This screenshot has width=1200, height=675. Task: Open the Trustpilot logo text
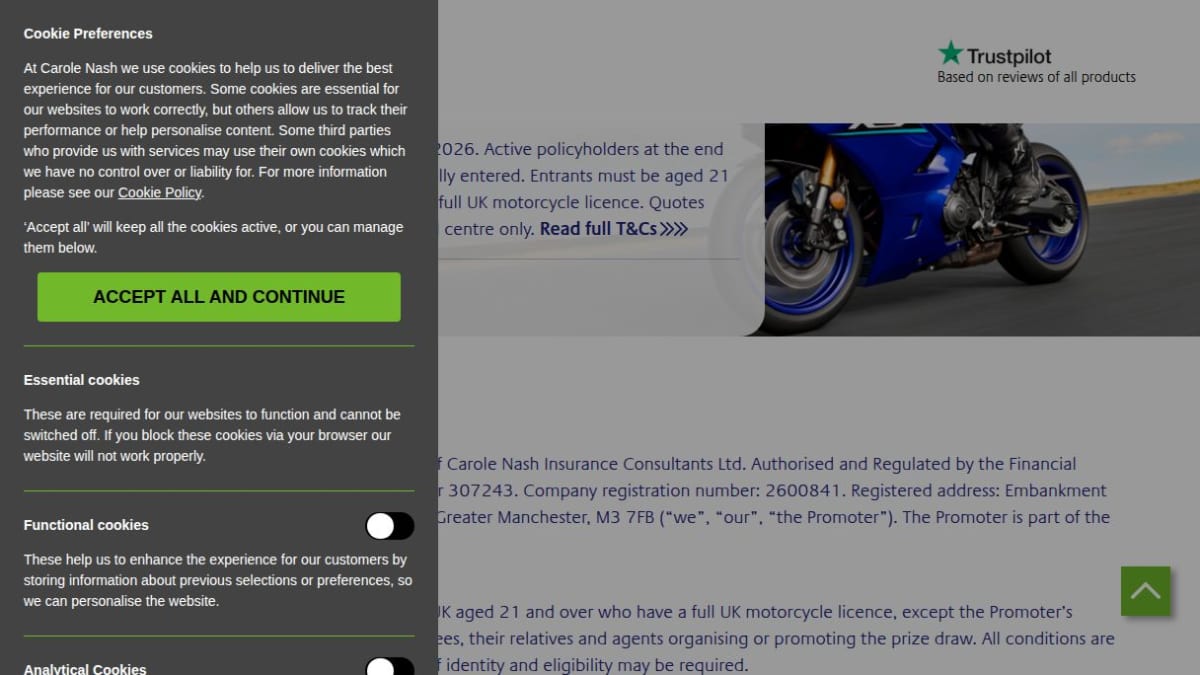[x=1009, y=57]
